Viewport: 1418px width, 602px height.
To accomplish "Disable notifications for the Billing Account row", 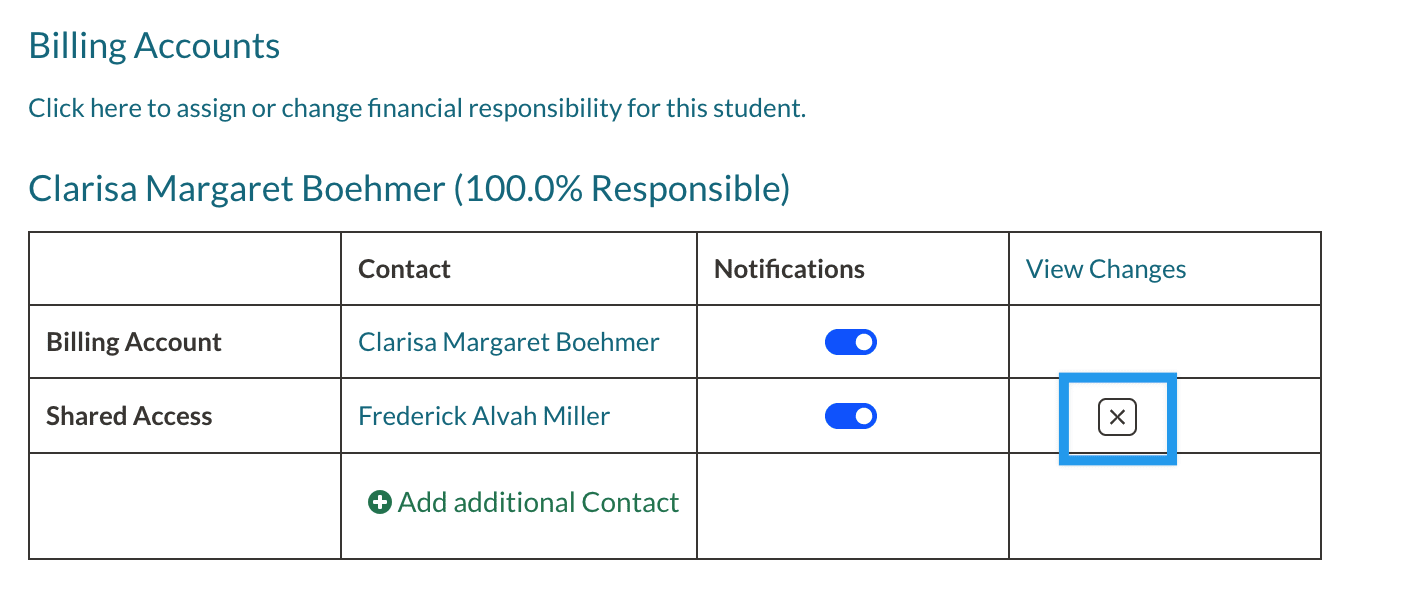I will coord(851,343).
